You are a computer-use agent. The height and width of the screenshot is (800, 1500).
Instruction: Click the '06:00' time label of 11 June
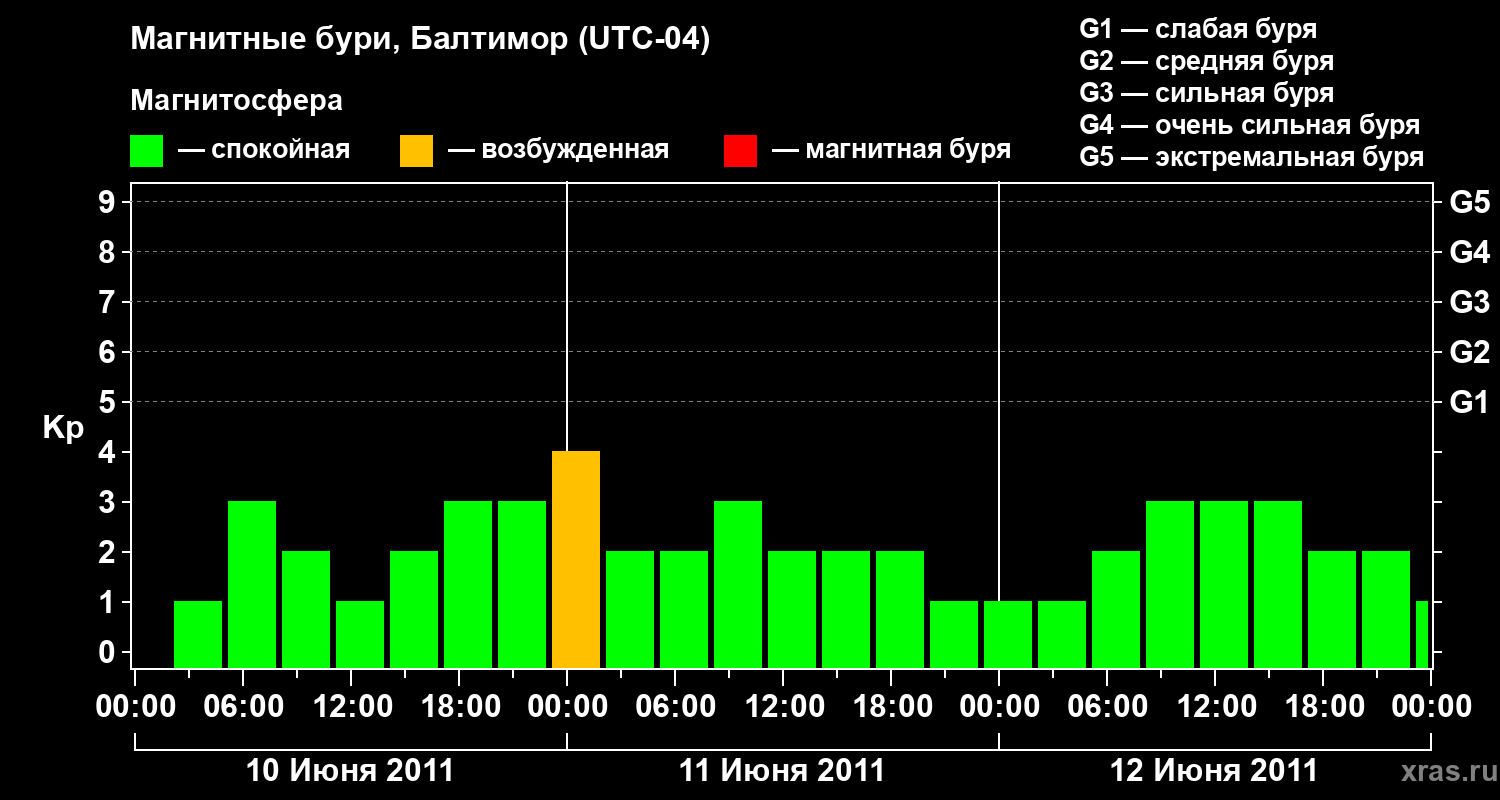[675, 707]
